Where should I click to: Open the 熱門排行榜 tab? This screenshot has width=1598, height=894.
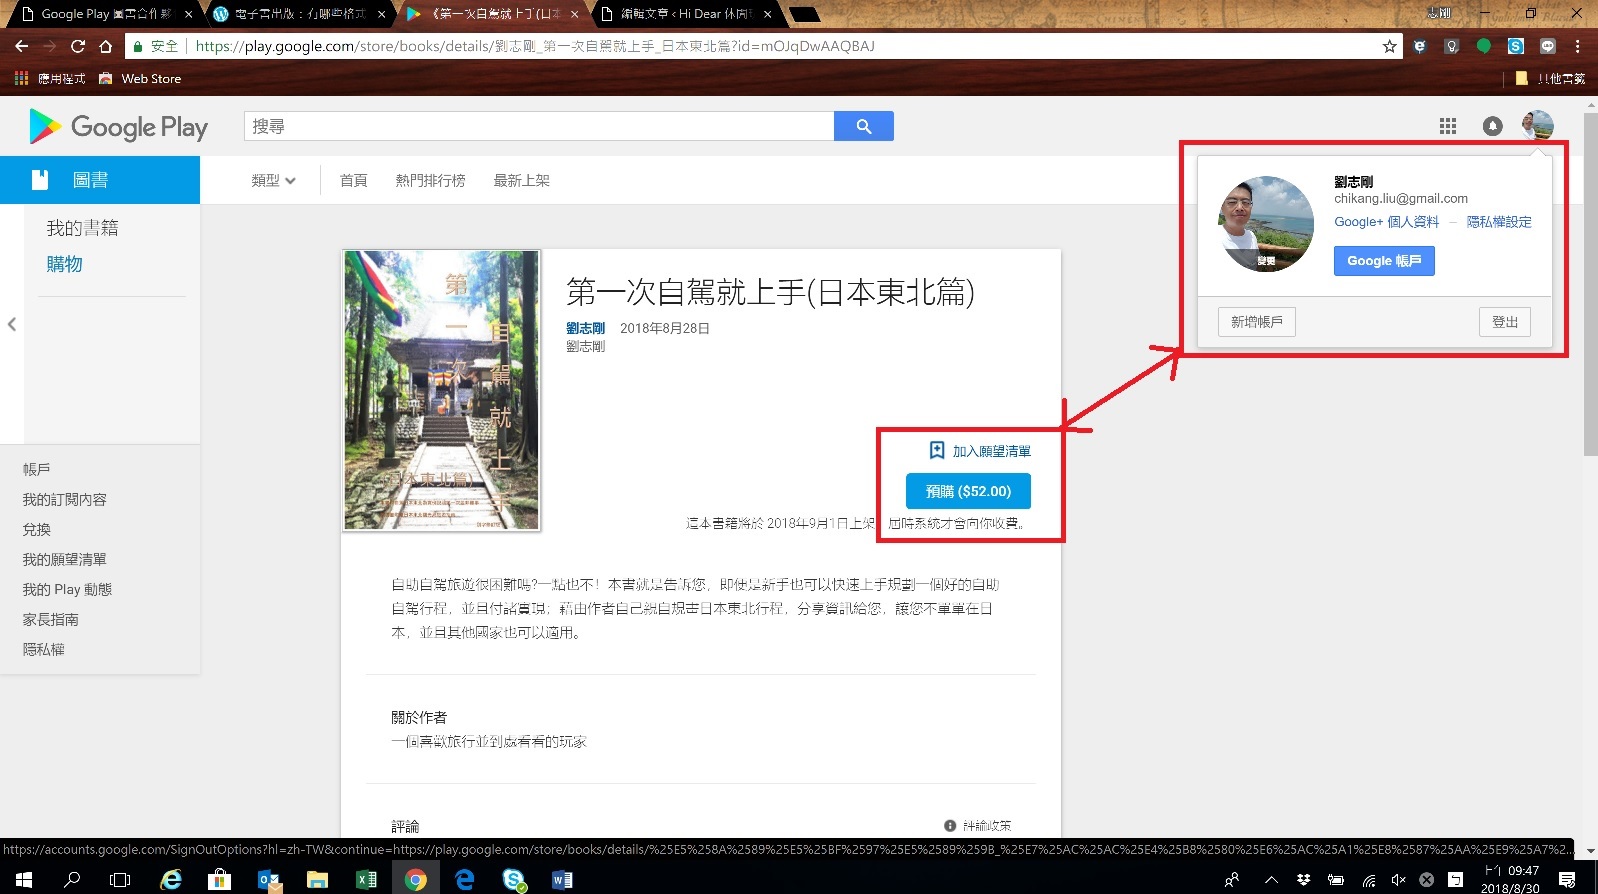[x=430, y=181]
